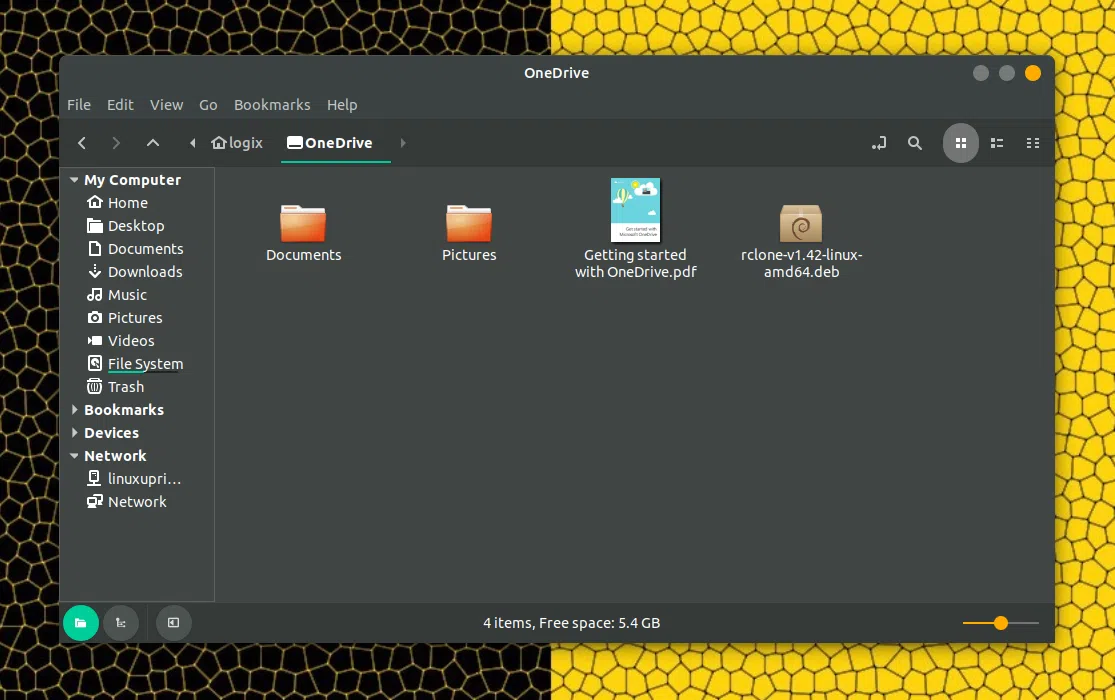Collapse the My Computer section
Screen dimensions: 1115x700
click(74, 180)
